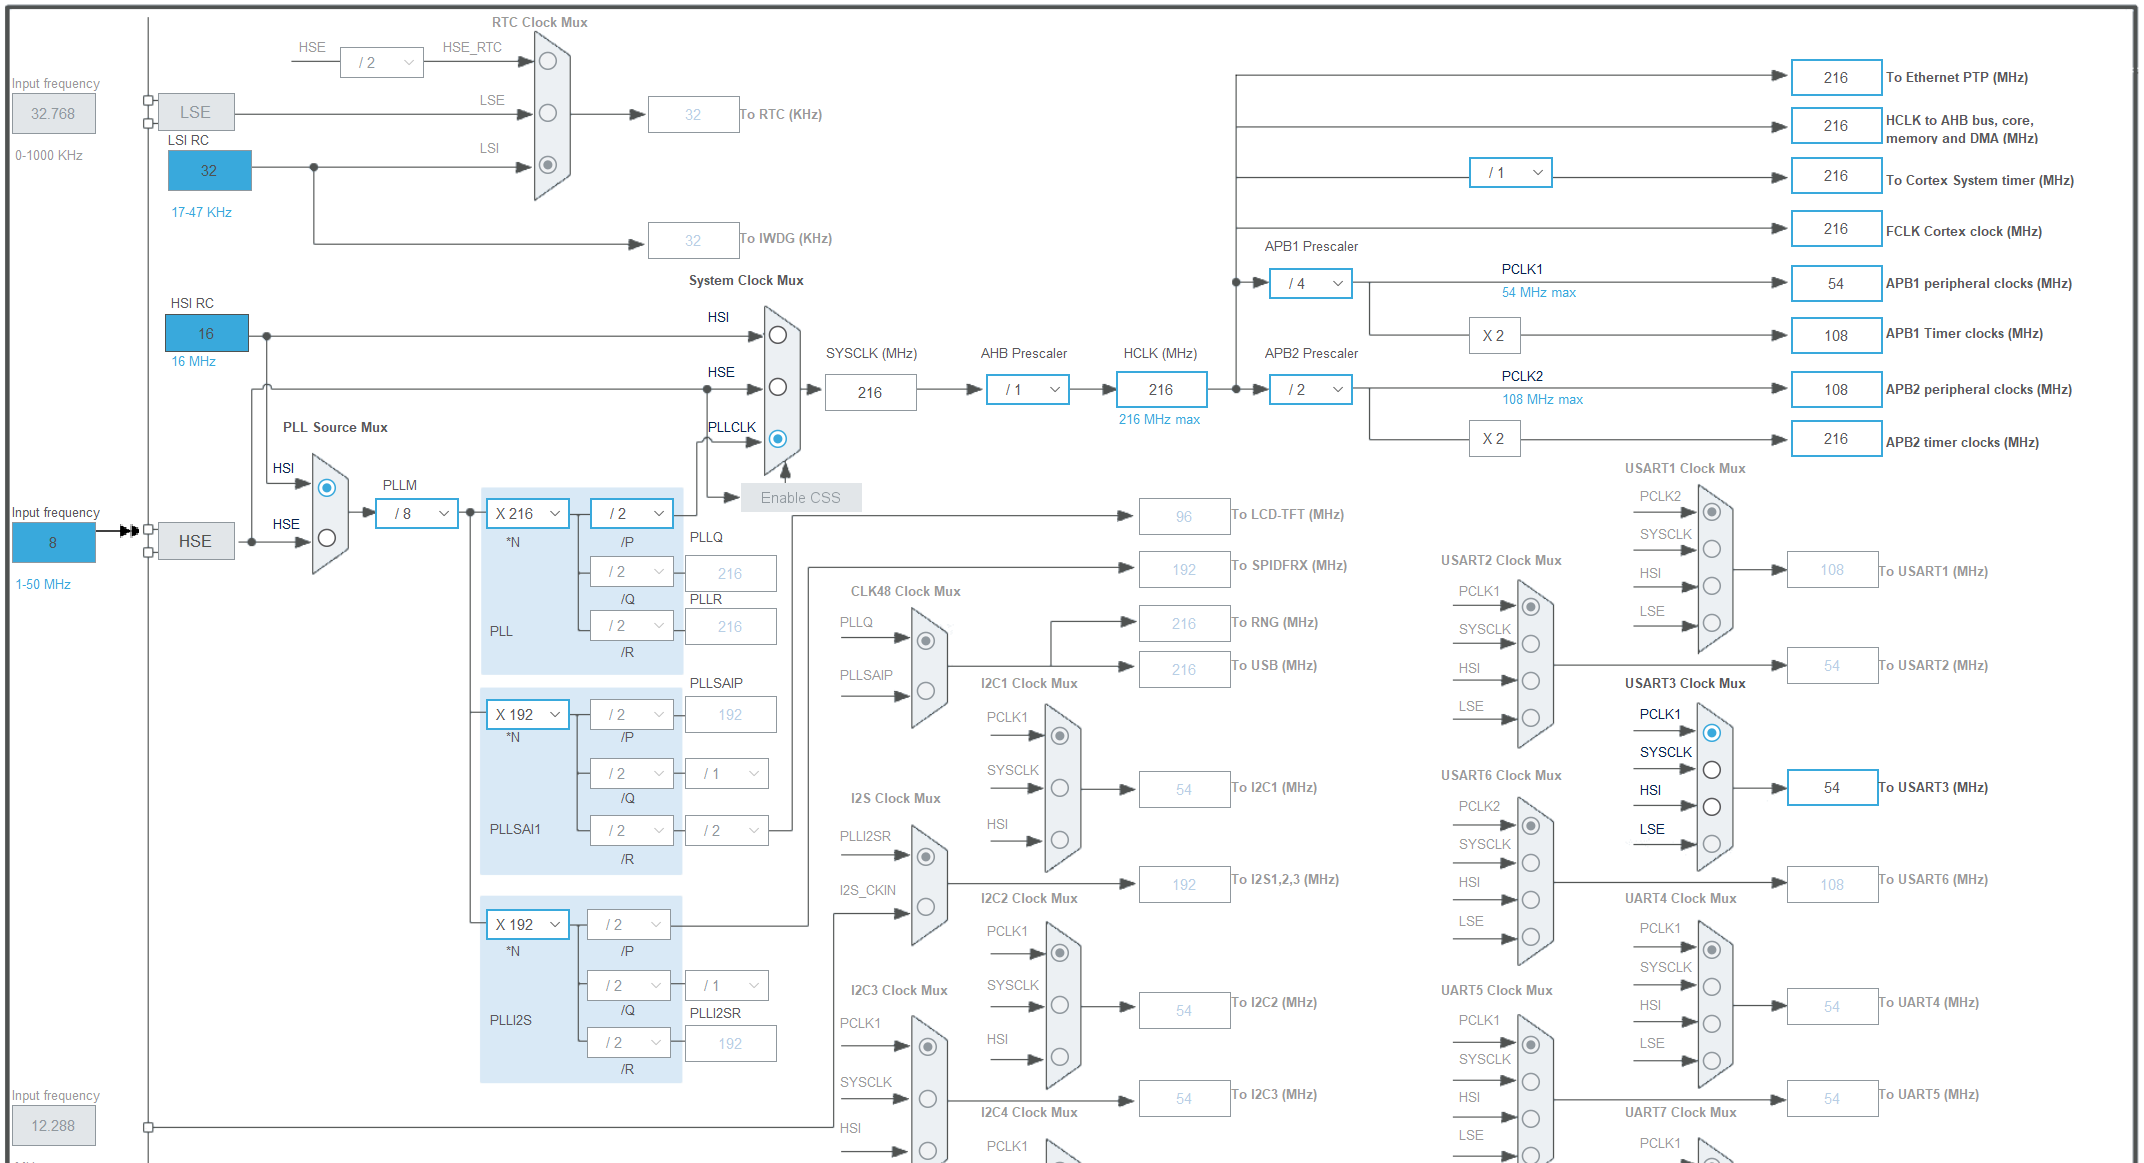Open the APB2 Prescaler dropdown
The height and width of the screenshot is (1163, 2144).
[x=1310, y=389]
